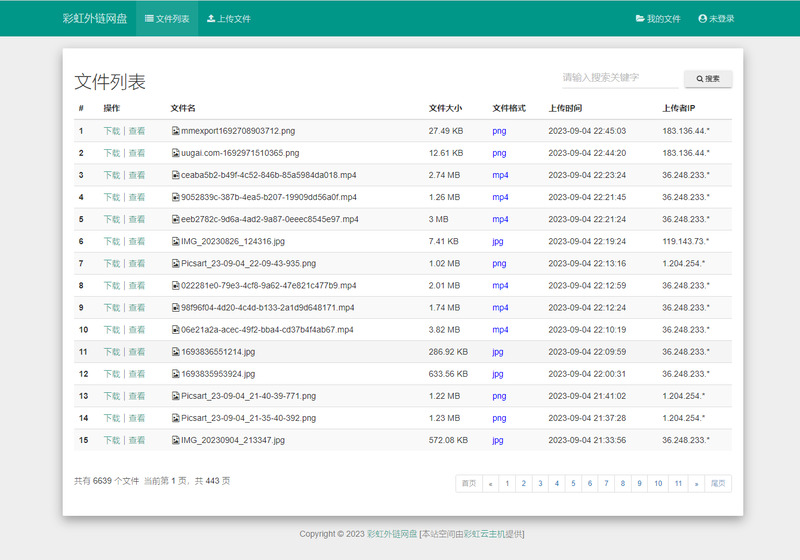Open 我的文件 in the top bar
The image size is (800, 560).
[658, 18]
